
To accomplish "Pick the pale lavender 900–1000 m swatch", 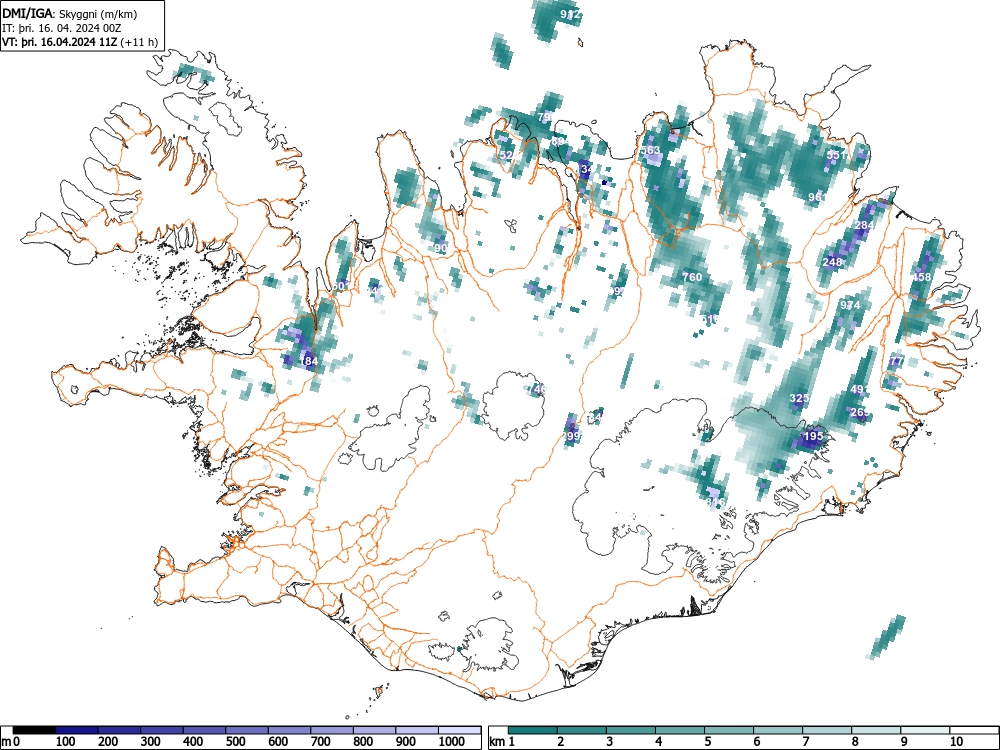I will 417,730.
